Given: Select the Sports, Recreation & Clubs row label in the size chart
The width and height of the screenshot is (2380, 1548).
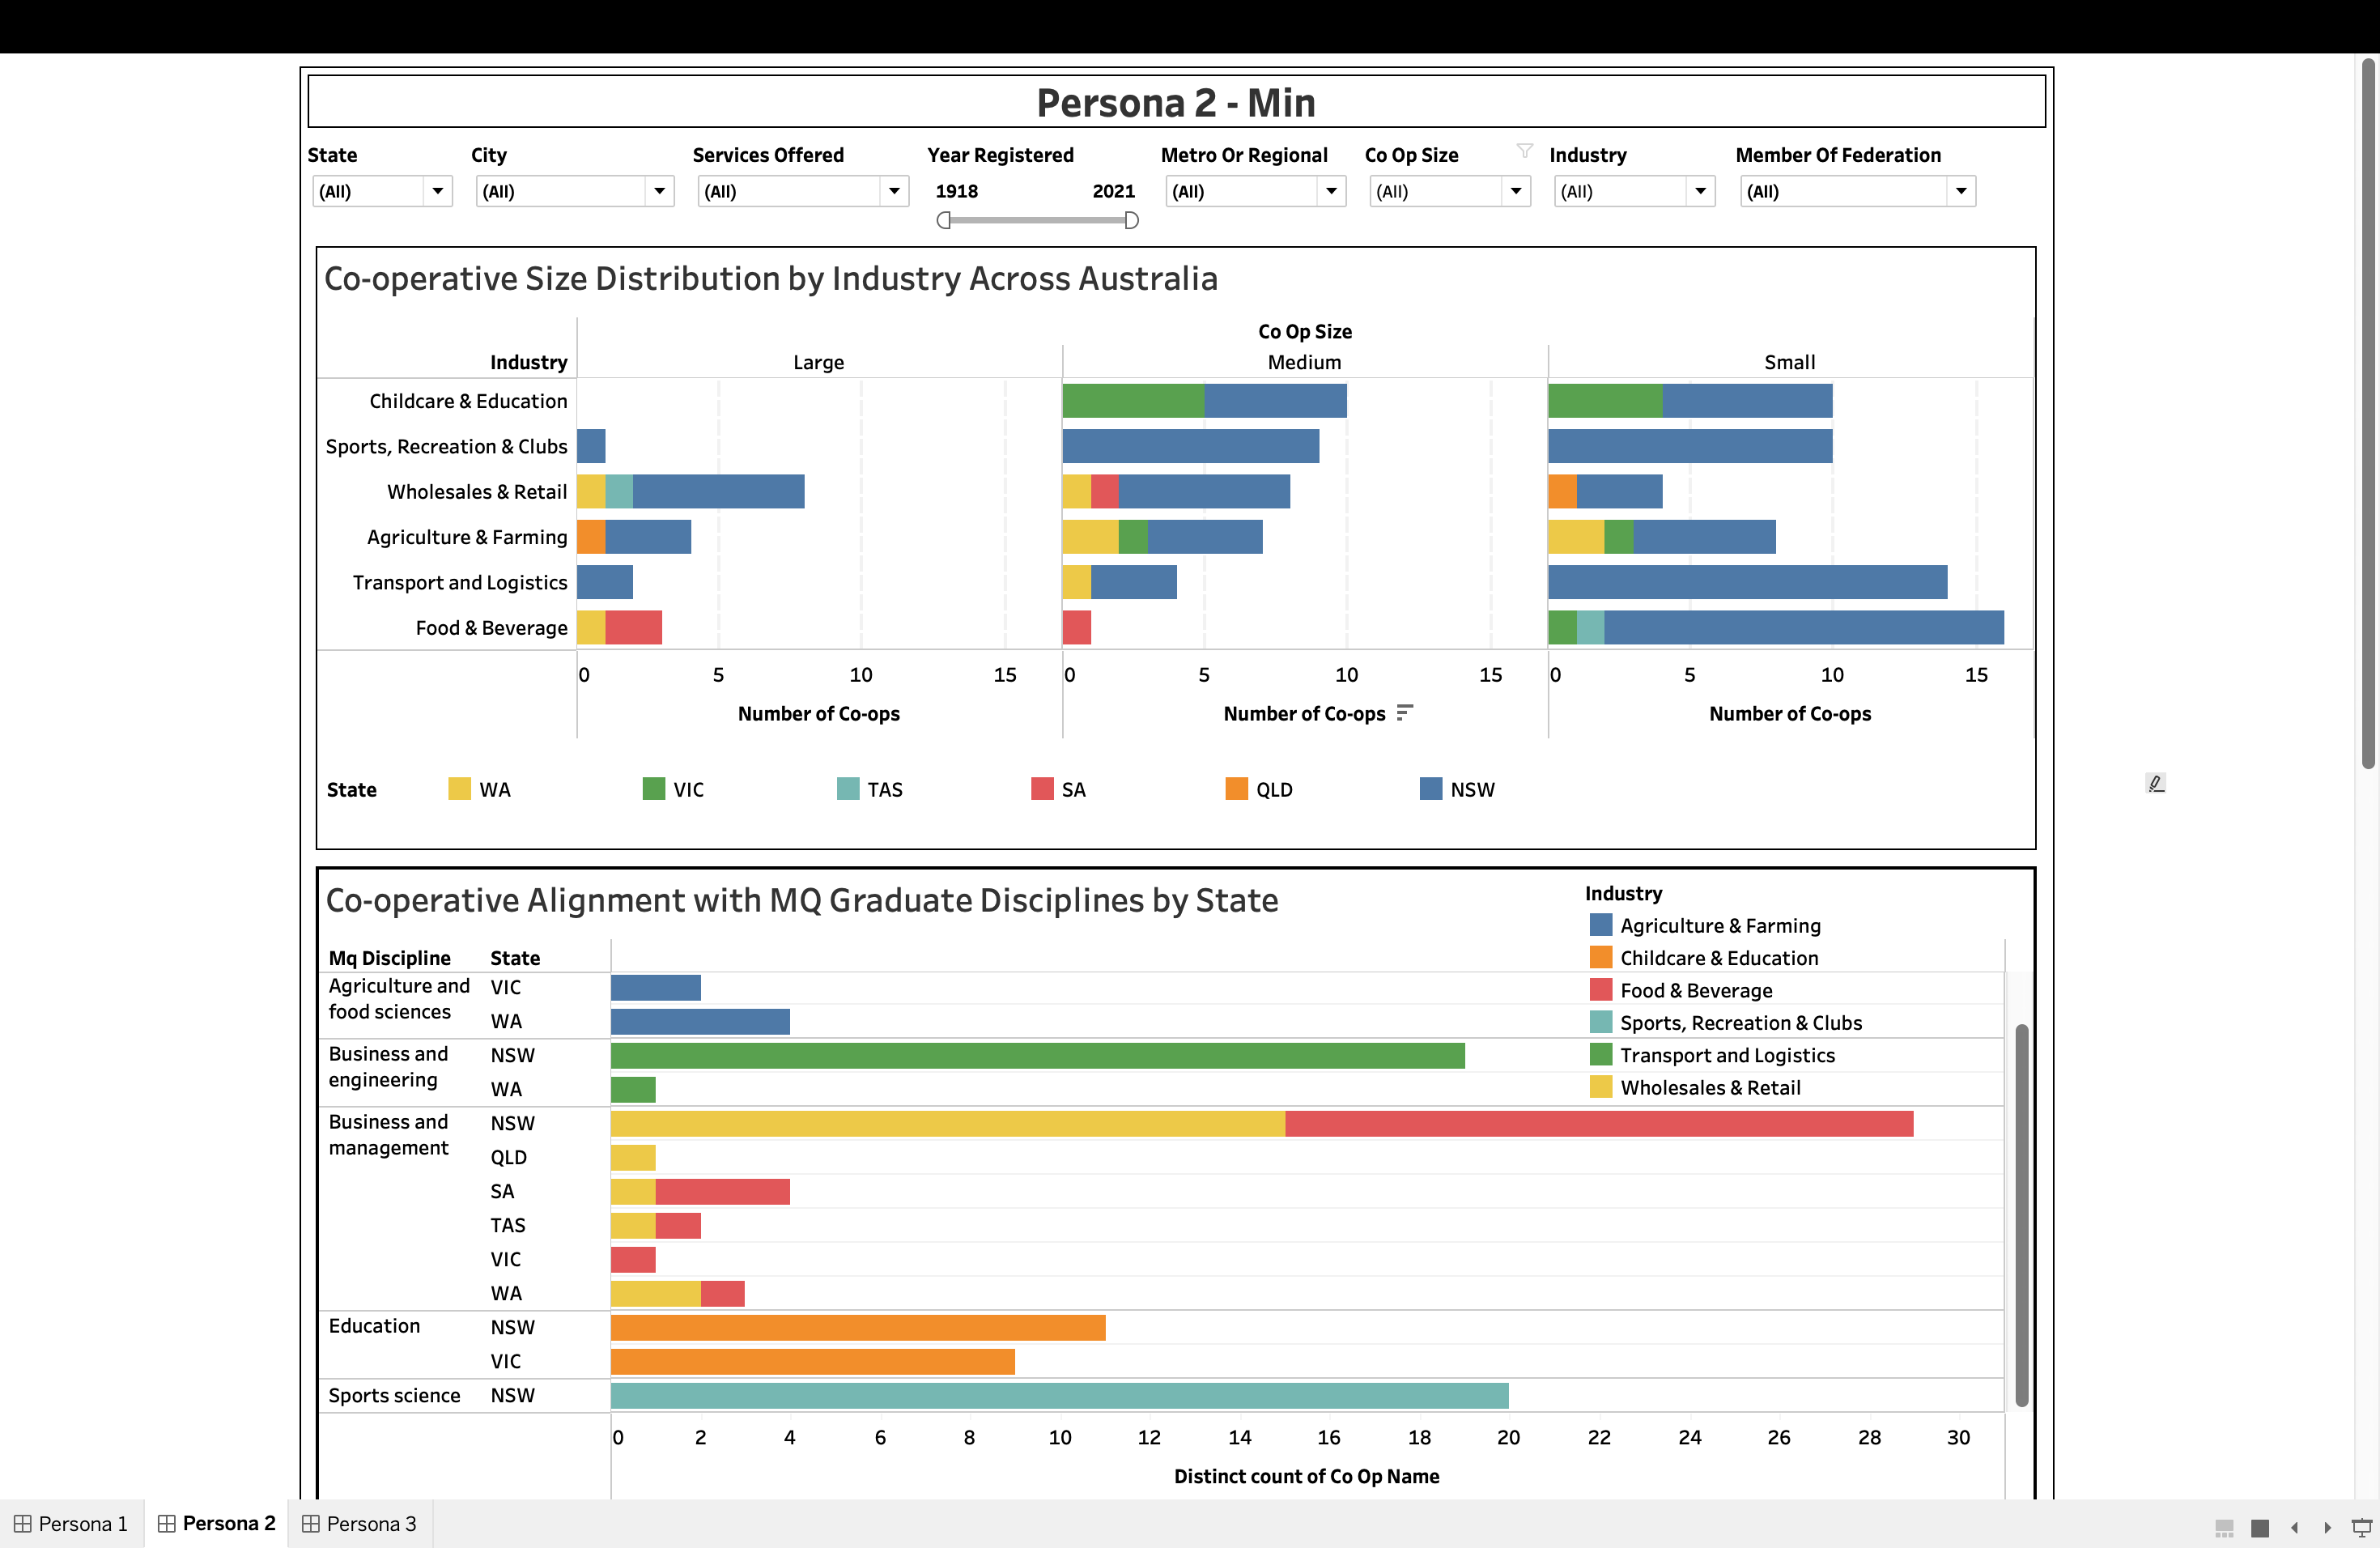Looking at the screenshot, I should tap(446, 446).
